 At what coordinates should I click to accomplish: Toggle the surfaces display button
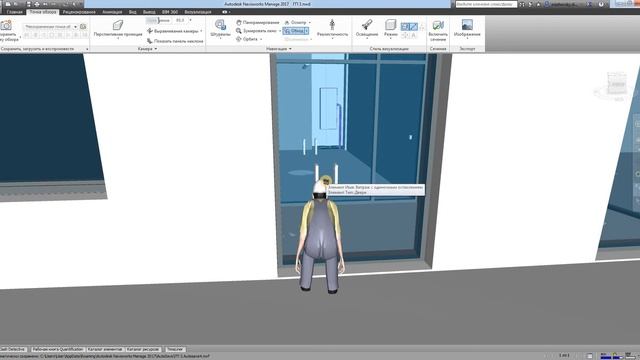(x=404, y=27)
